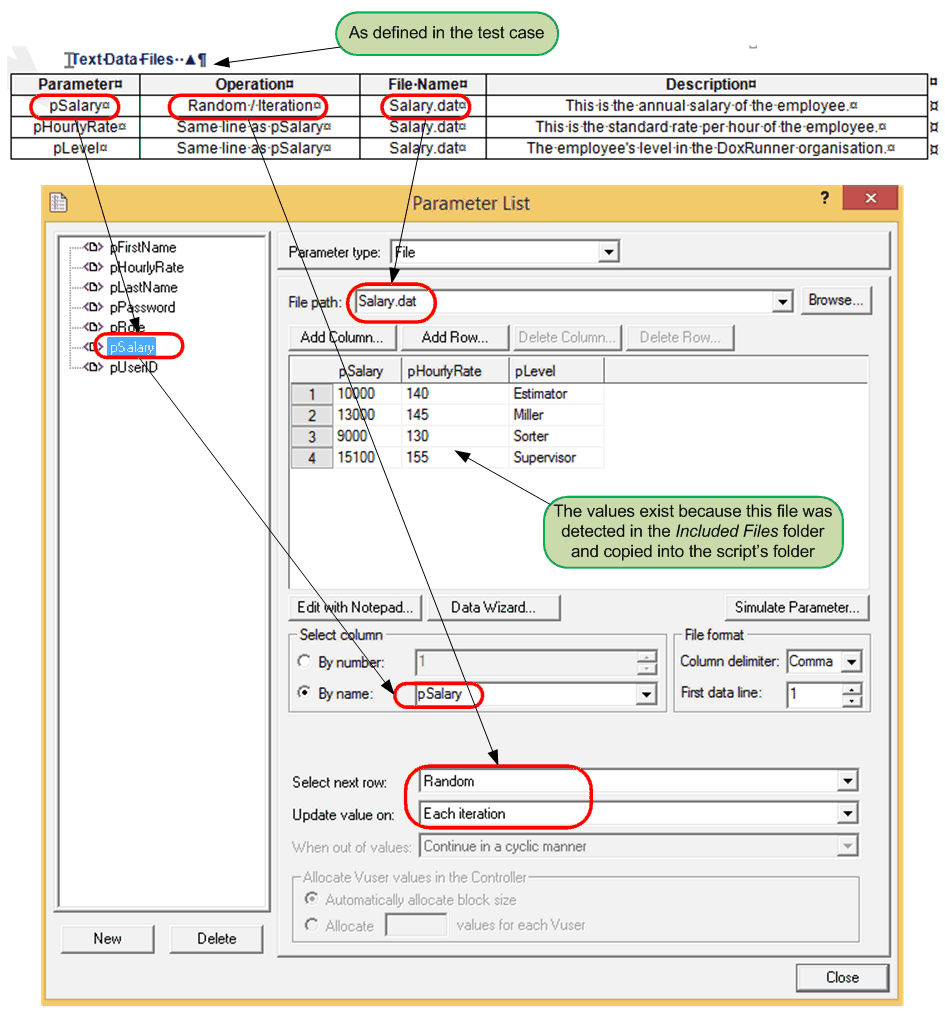
Task: Open the Select next row dropdown
Action: point(847,781)
